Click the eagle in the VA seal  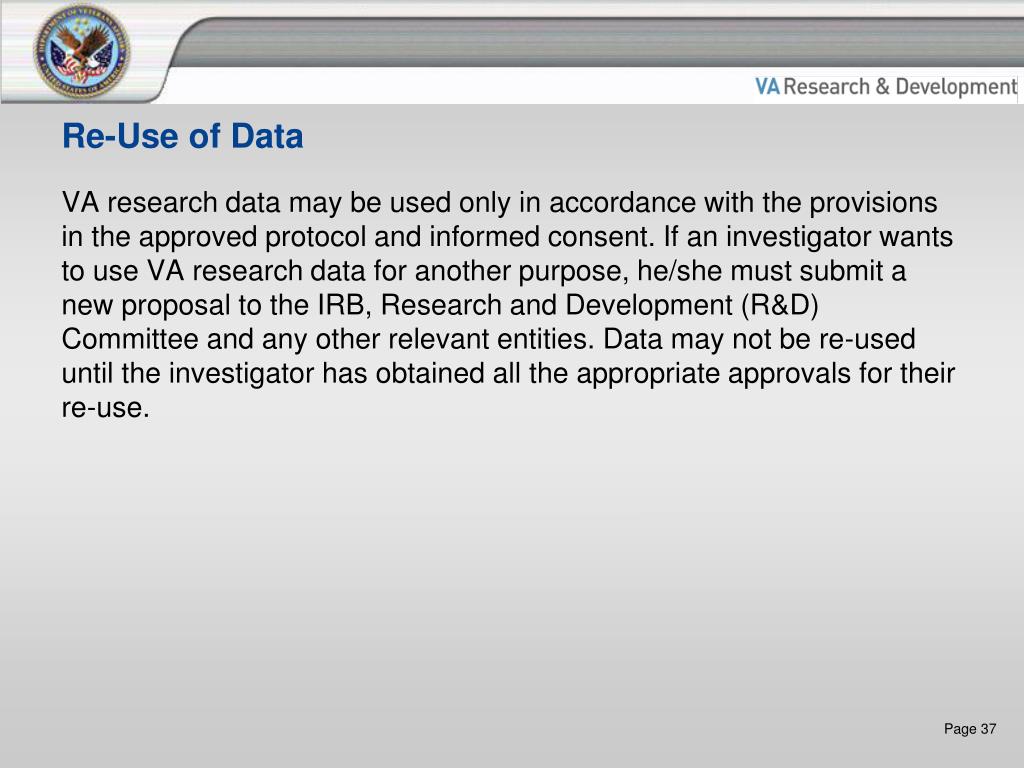pyautogui.click(x=82, y=51)
